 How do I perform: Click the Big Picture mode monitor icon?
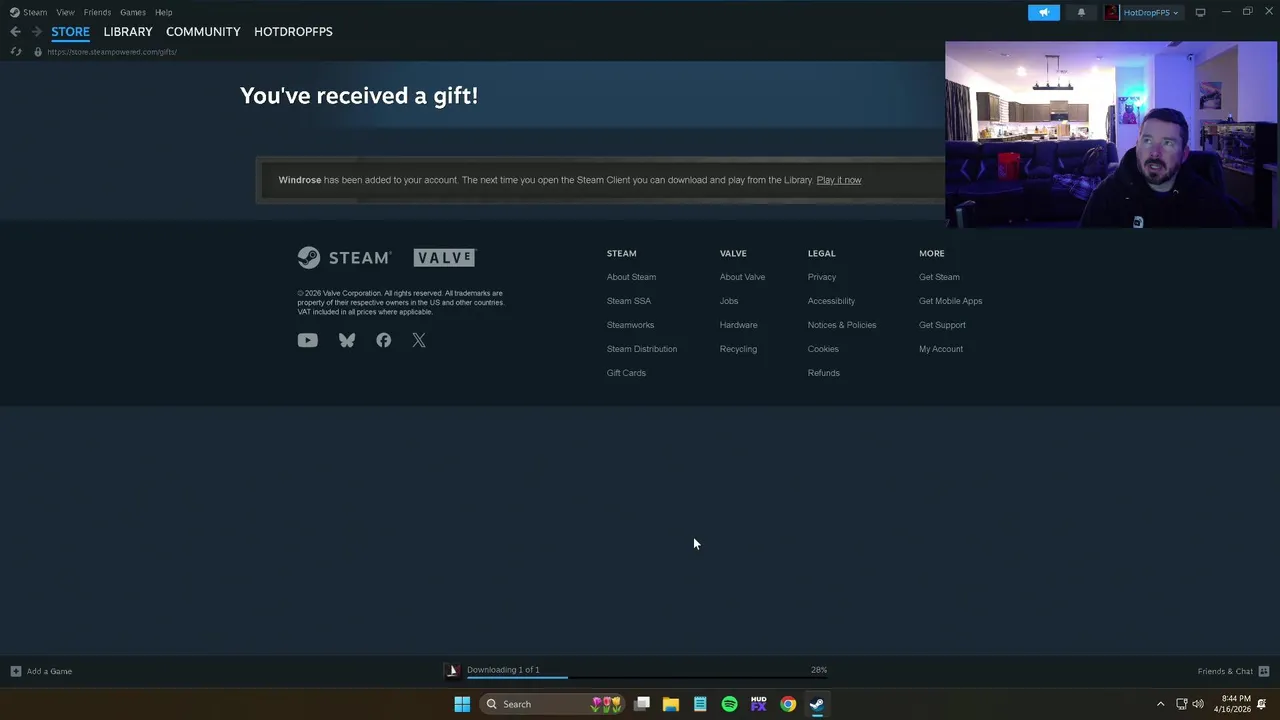coord(1200,12)
